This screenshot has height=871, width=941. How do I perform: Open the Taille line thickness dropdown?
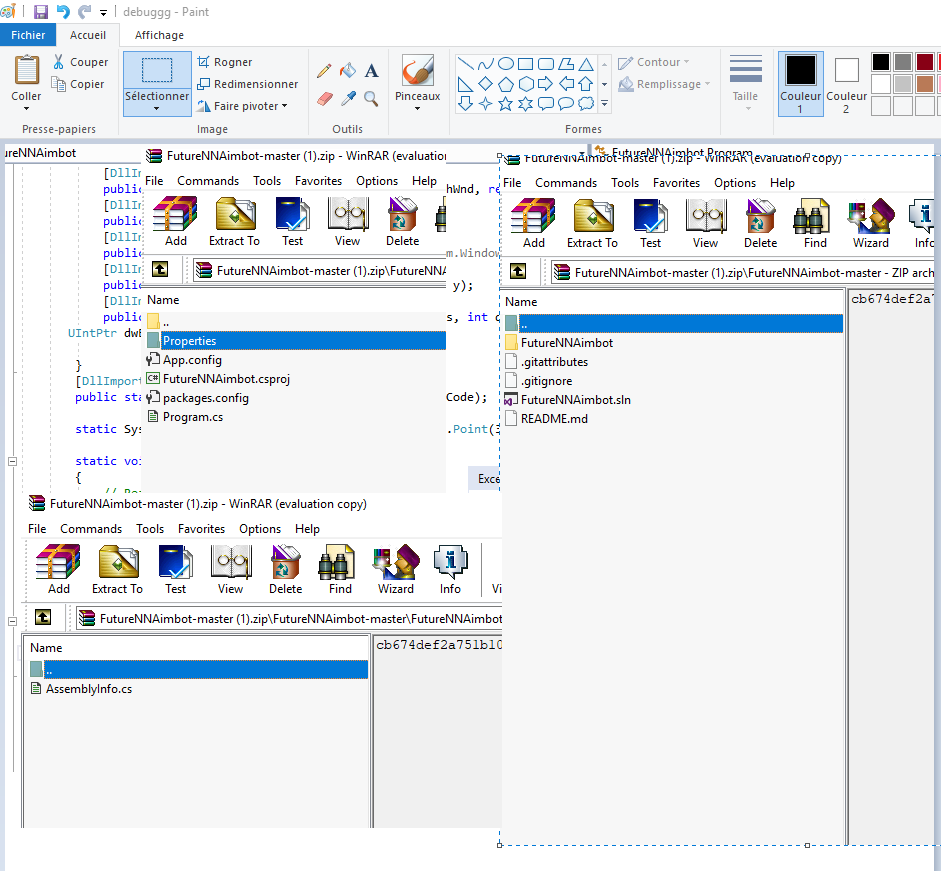click(746, 83)
